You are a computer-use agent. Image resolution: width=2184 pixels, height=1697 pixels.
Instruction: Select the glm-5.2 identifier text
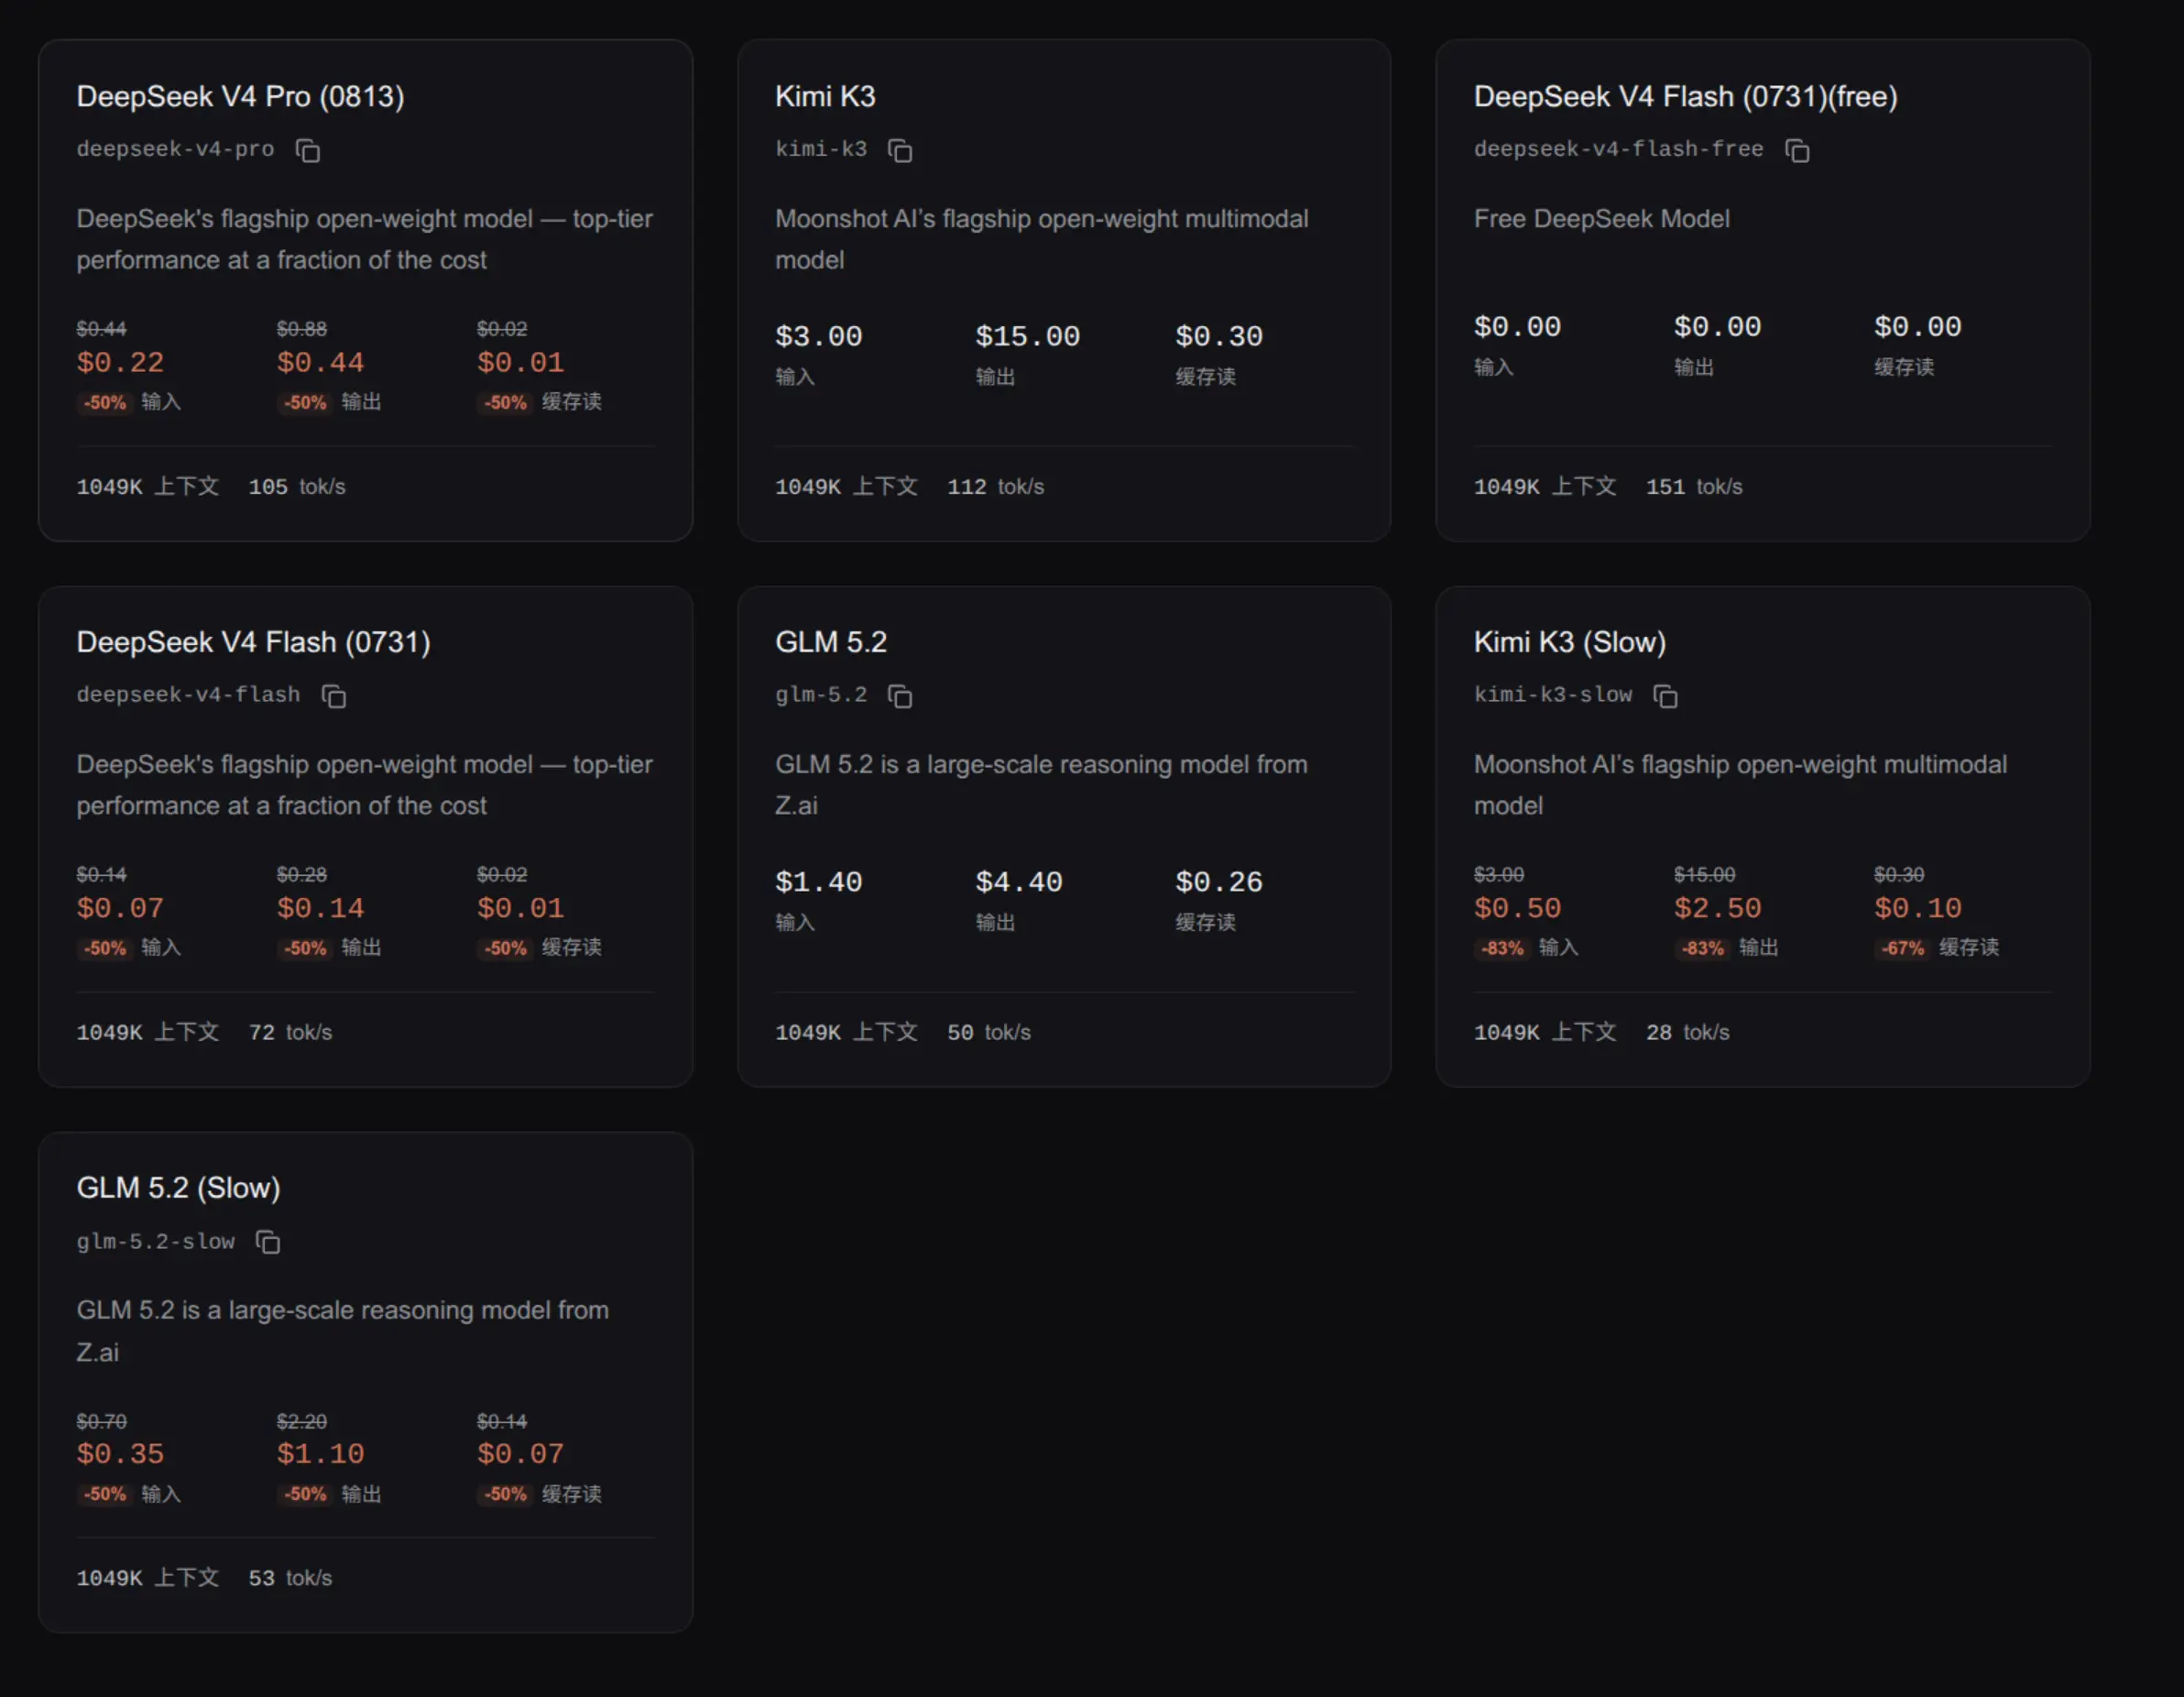click(x=821, y=695)
